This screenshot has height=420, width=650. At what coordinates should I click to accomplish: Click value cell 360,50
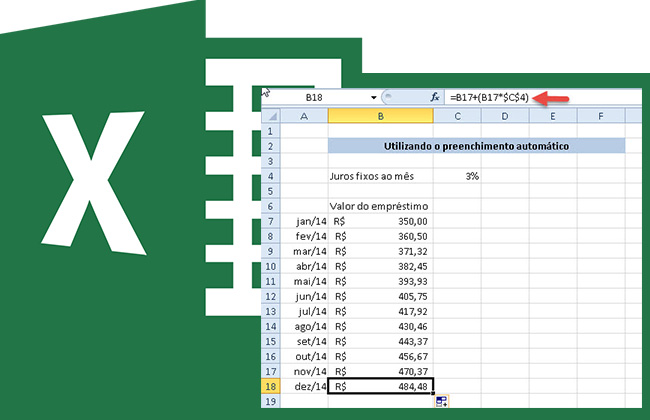(x=381, y=236)
